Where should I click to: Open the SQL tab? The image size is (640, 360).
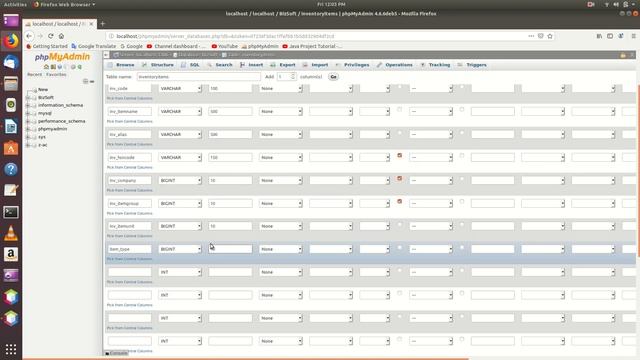(x=191, y=65)
